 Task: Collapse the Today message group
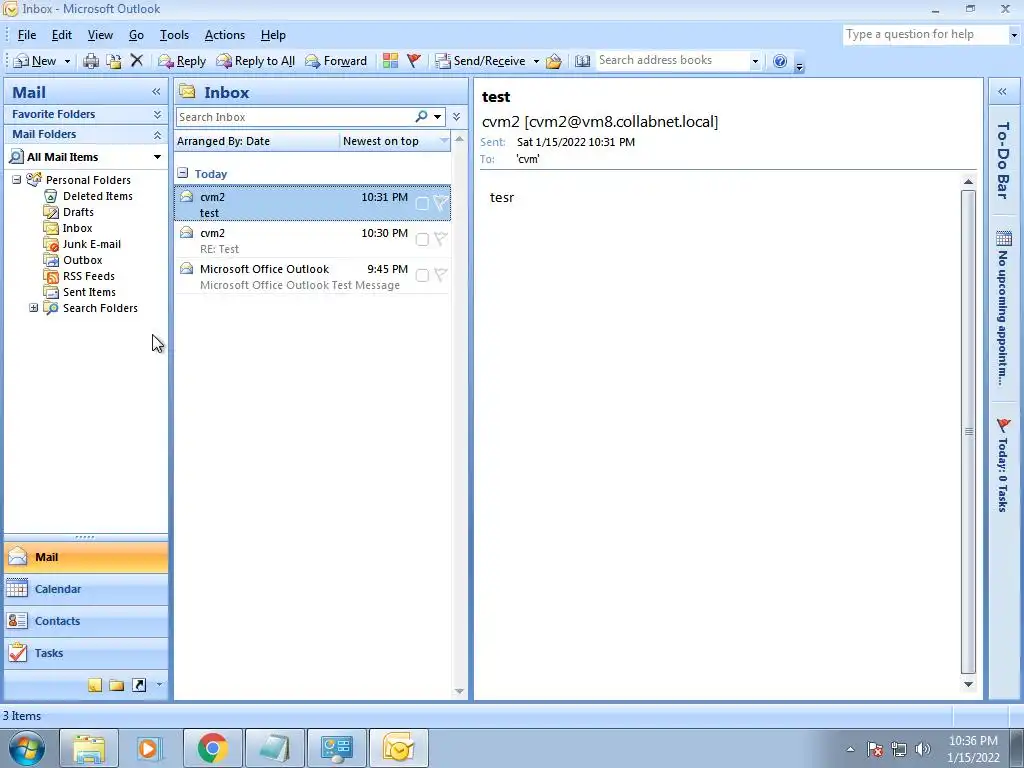[183, 173]
